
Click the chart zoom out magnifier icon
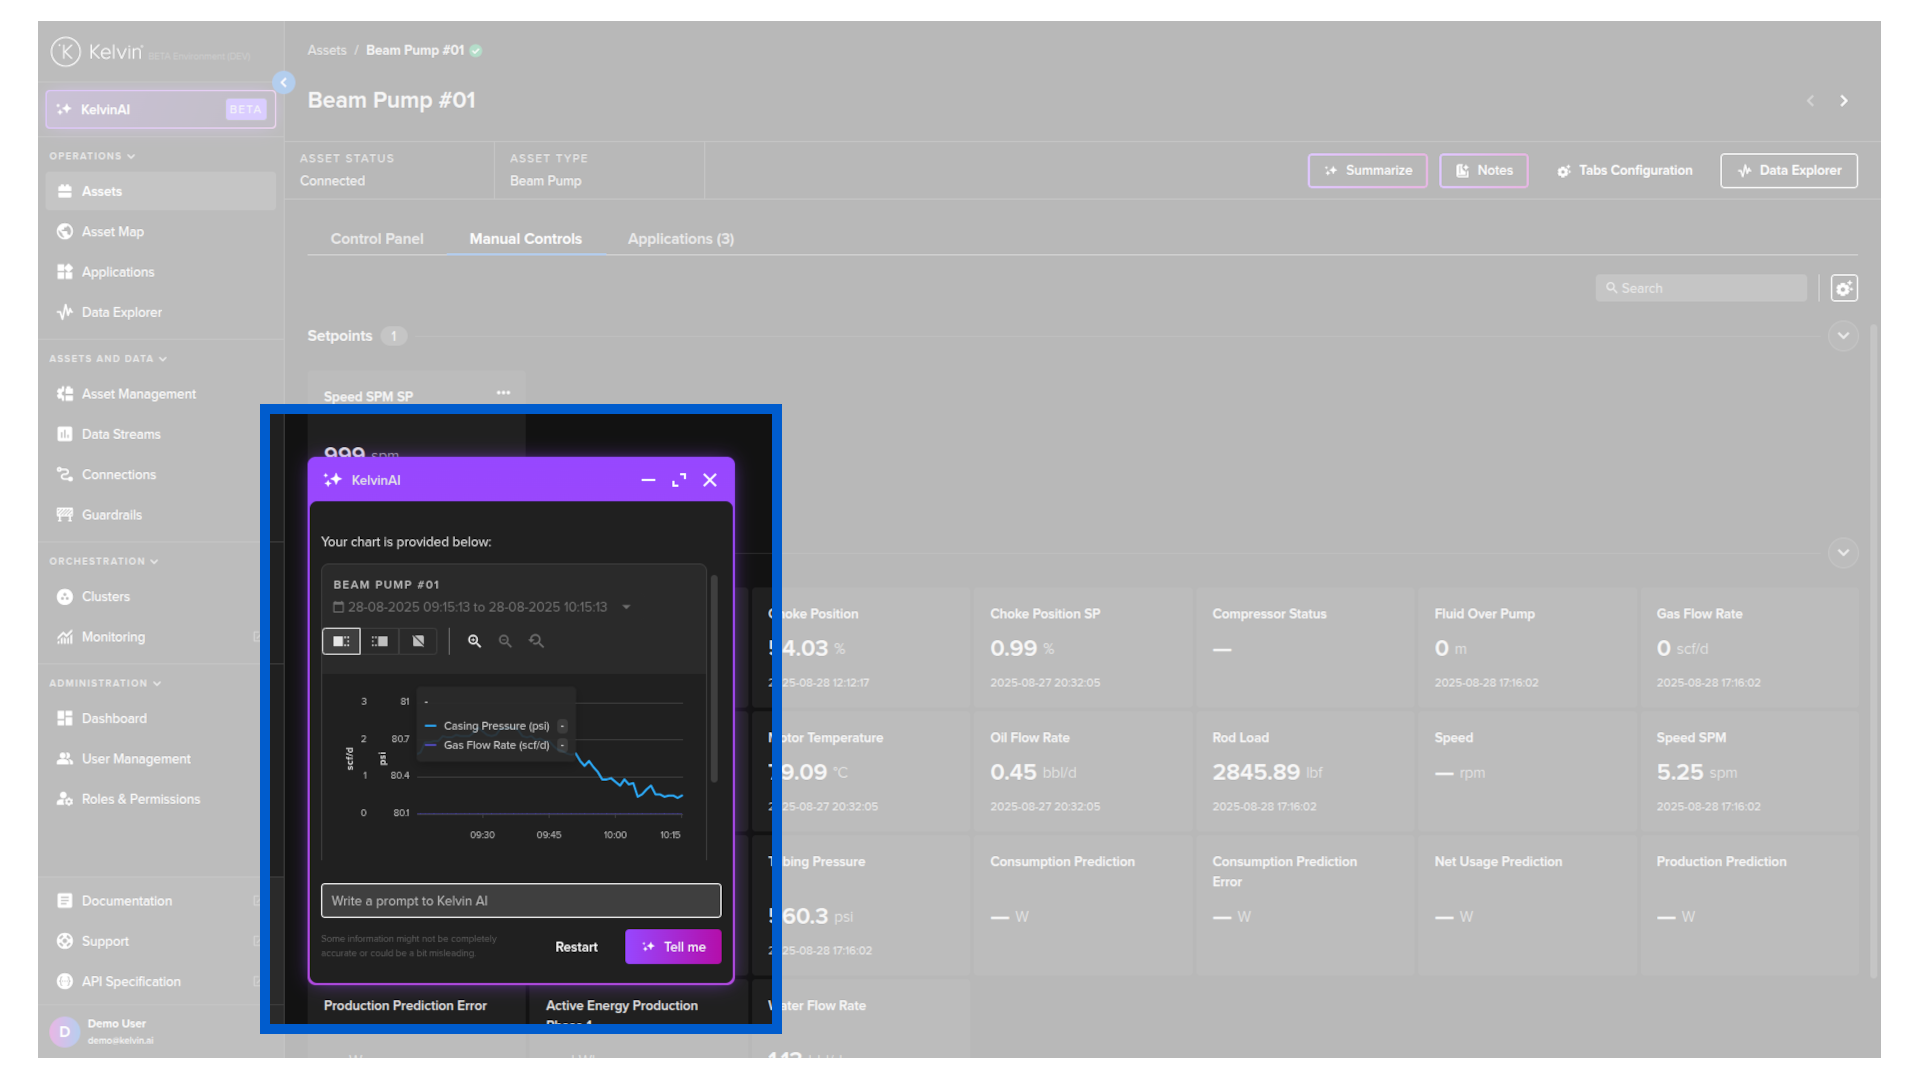point(505,641)
